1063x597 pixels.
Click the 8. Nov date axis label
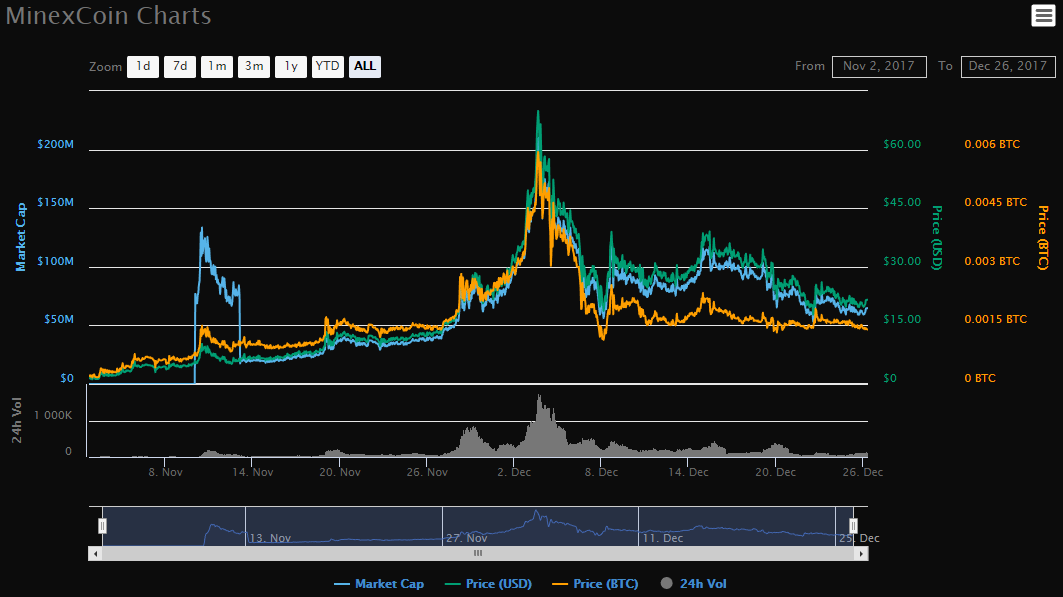(165, 472)
